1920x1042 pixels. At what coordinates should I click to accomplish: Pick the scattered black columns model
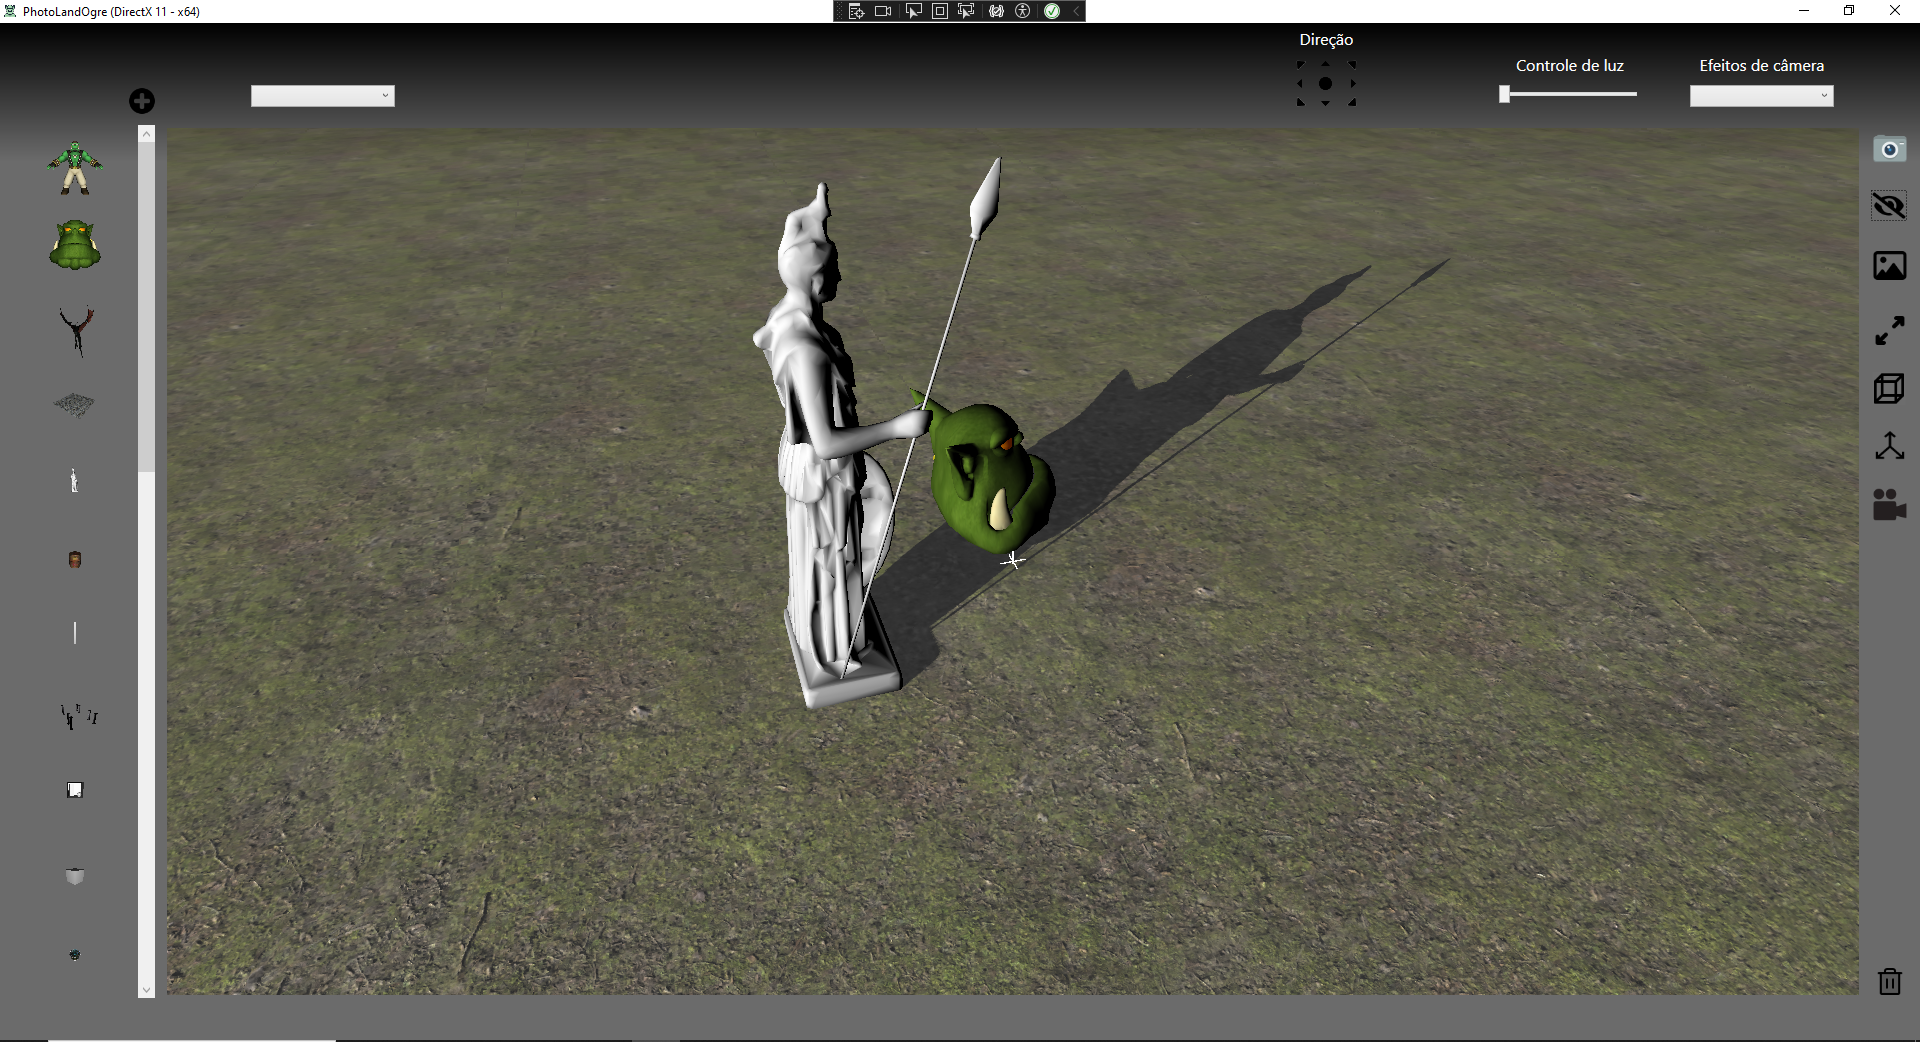pos(79,716)
